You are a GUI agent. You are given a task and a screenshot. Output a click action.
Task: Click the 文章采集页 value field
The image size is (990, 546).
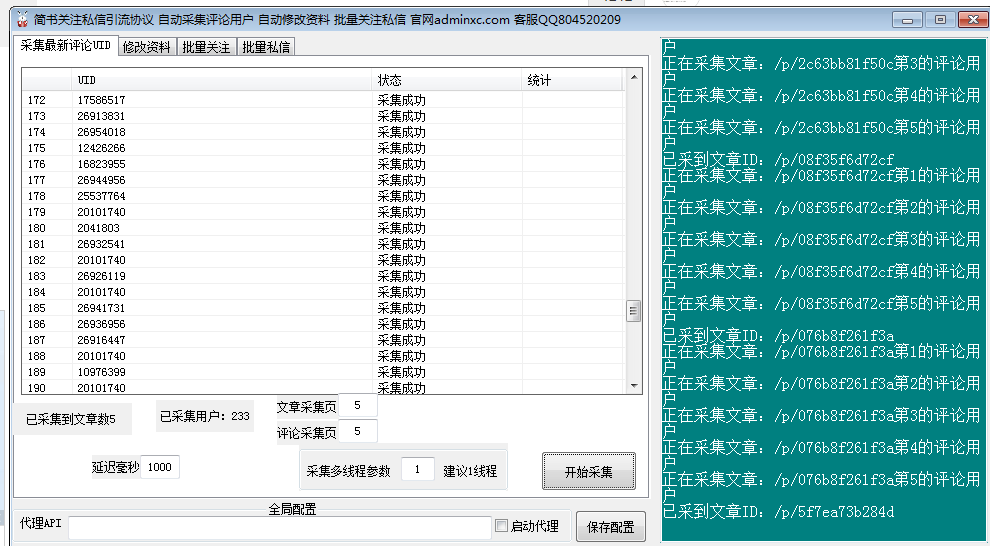tap(357, 405)
